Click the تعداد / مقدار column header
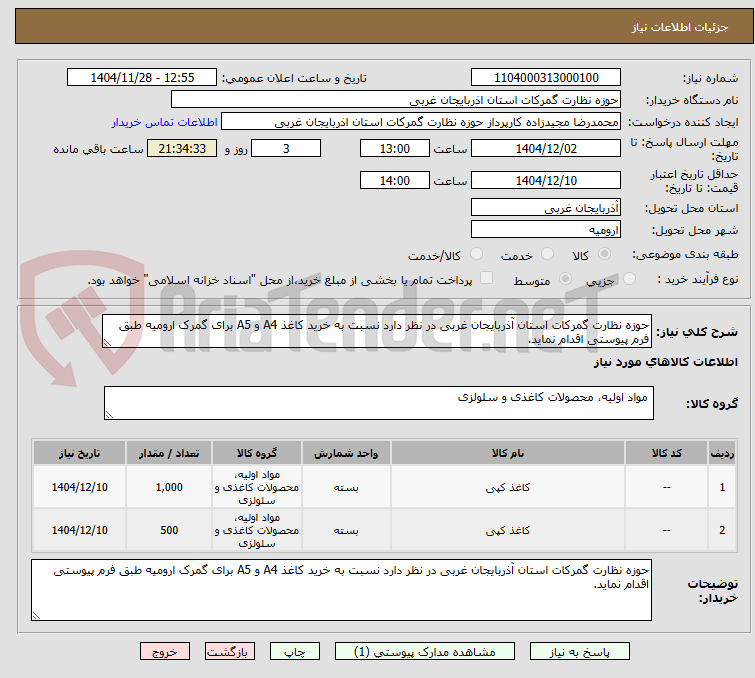This screenshot has height=678, width=755. 169,453
